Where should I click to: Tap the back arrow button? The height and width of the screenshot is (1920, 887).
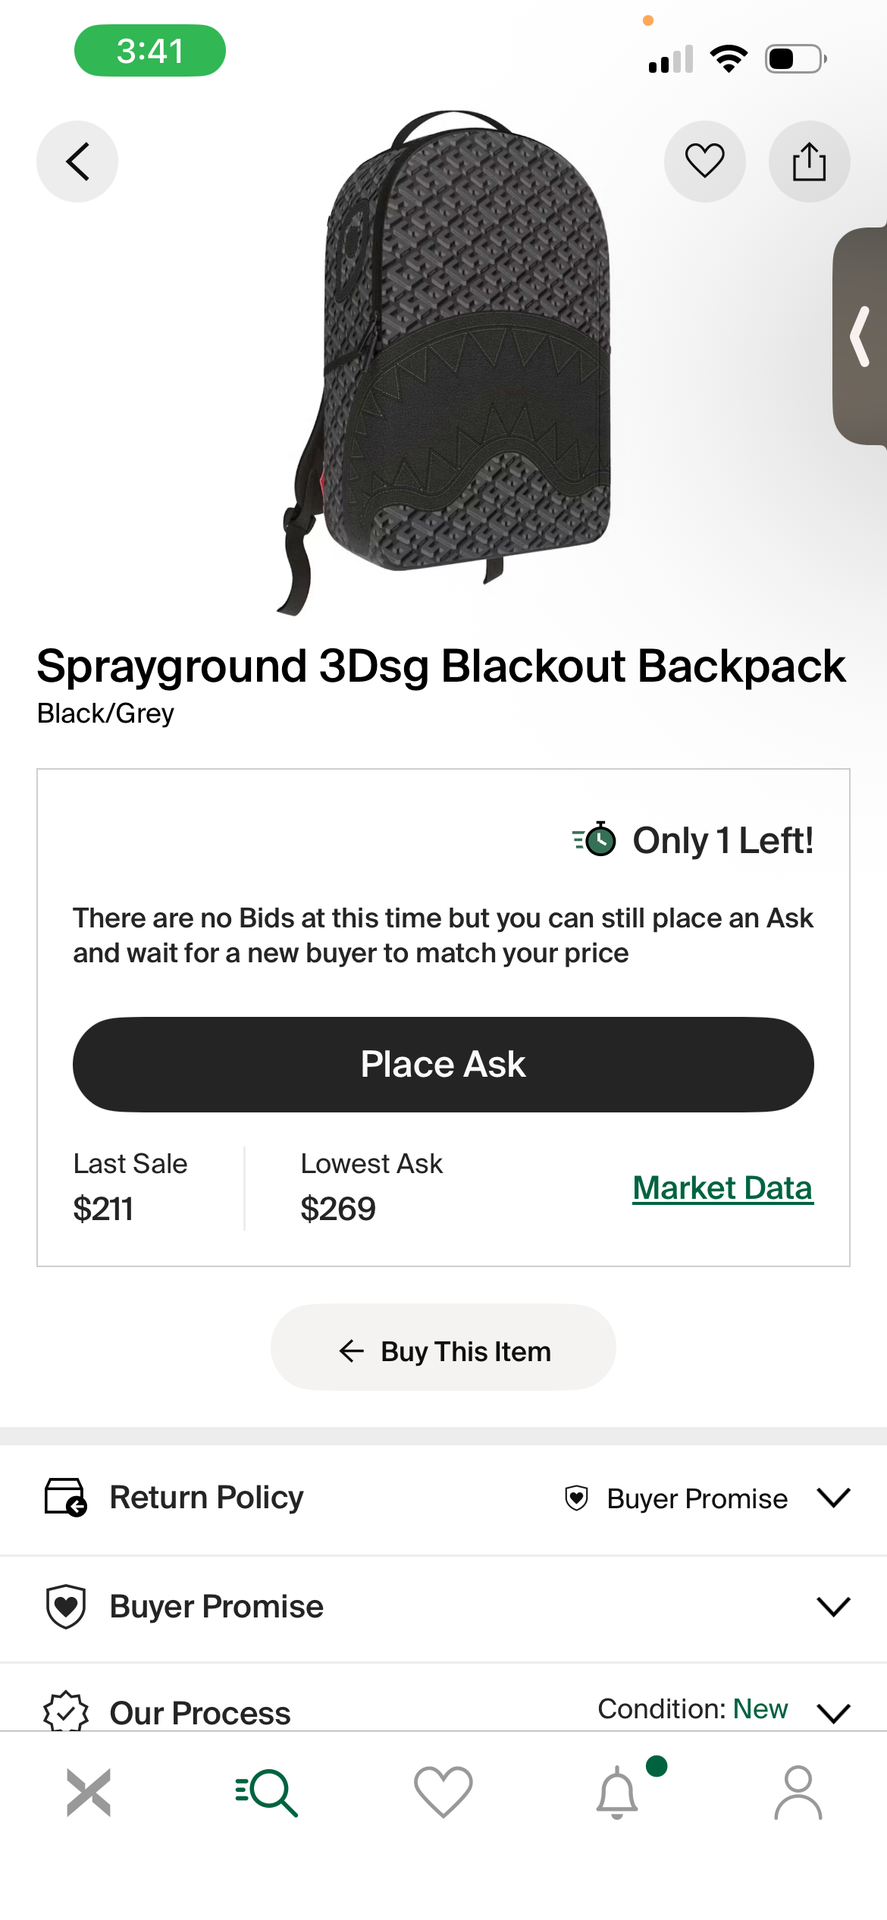point(77,161)
